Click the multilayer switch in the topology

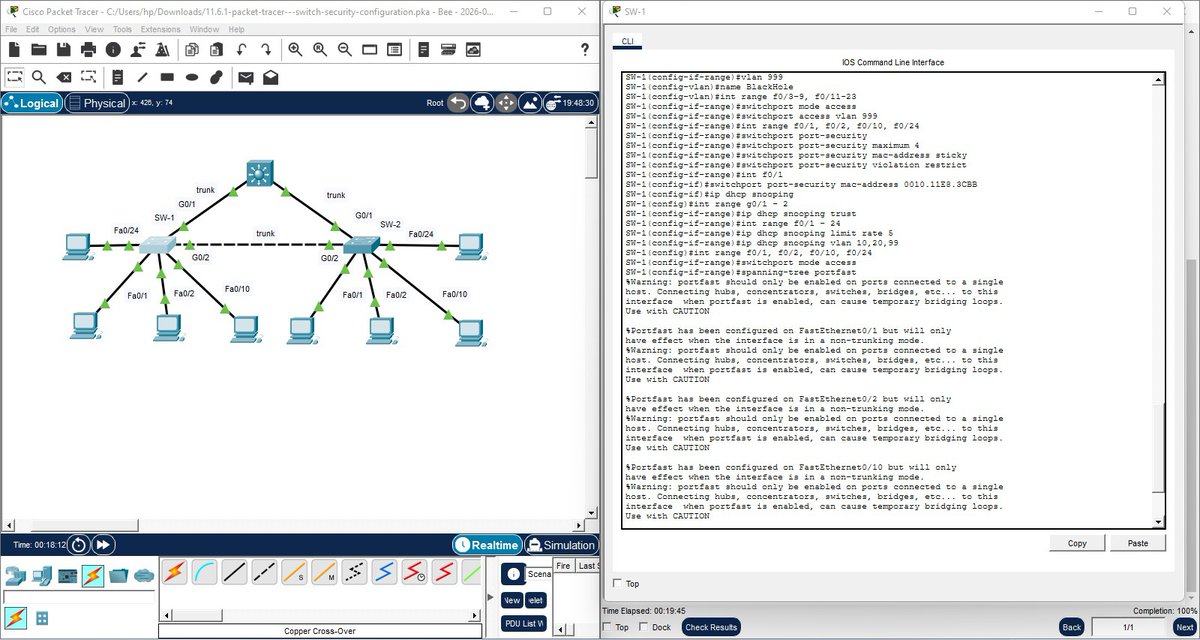point(258,172)
